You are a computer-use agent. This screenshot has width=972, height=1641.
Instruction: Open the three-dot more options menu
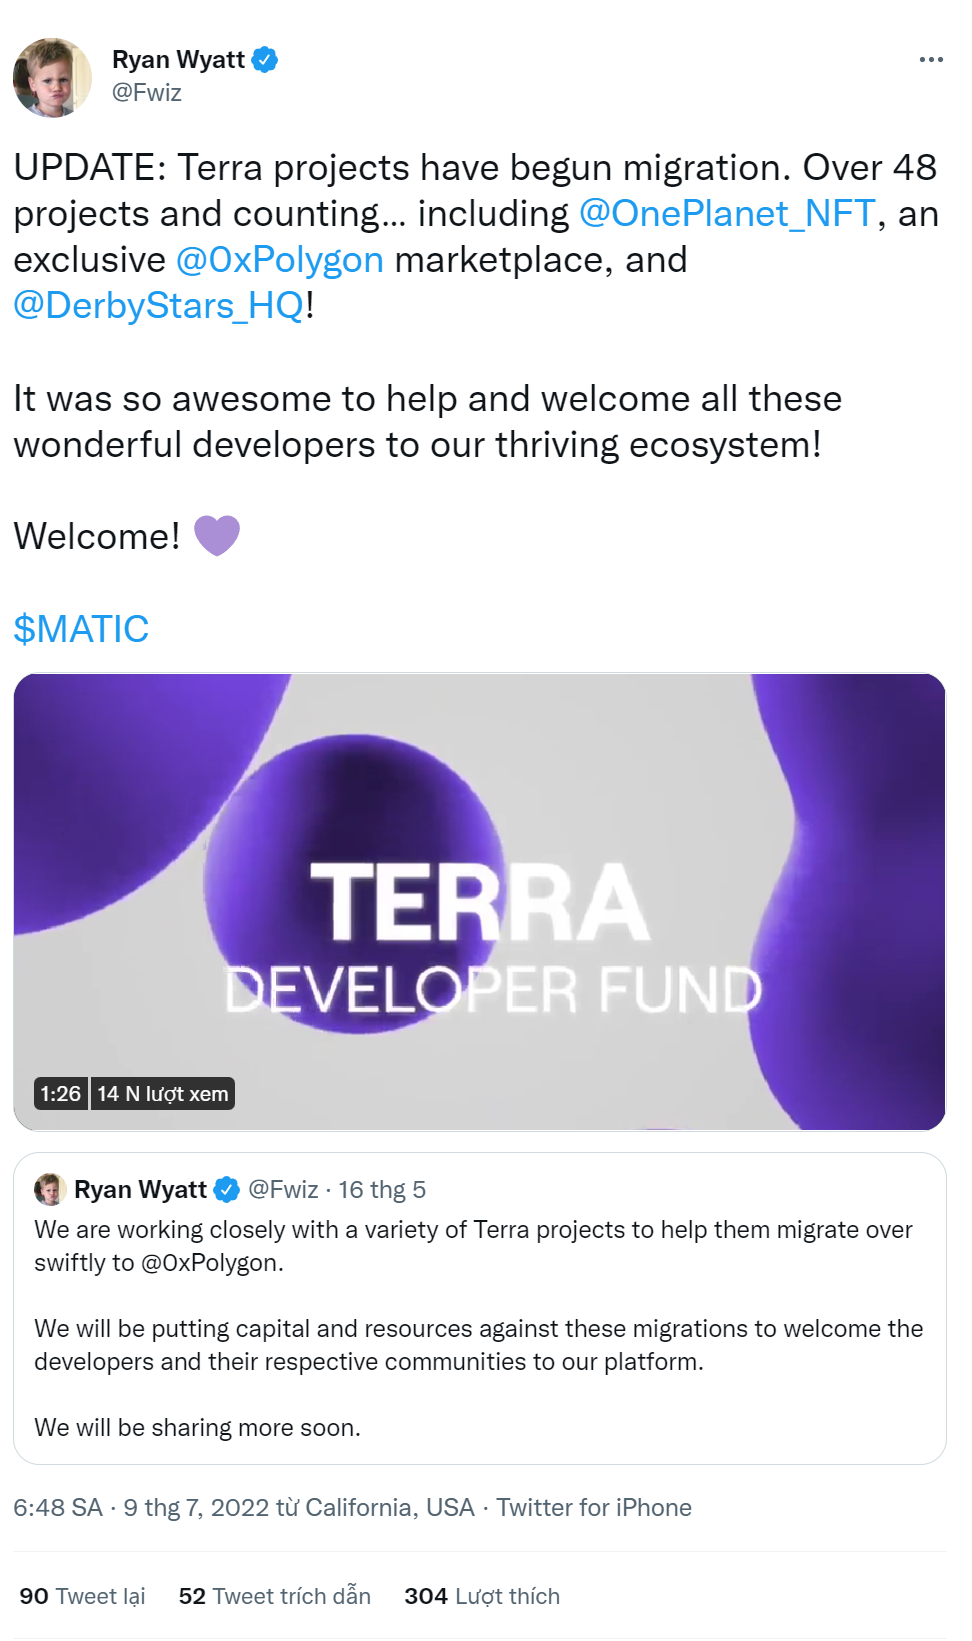[931, 60]
